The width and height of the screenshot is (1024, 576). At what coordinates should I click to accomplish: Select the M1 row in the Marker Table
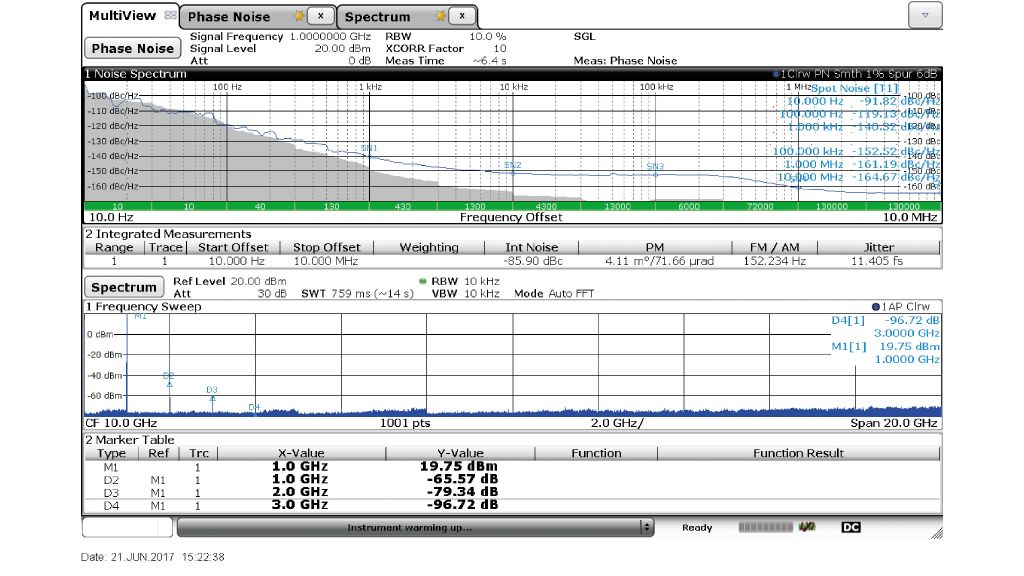coord(111,466)
